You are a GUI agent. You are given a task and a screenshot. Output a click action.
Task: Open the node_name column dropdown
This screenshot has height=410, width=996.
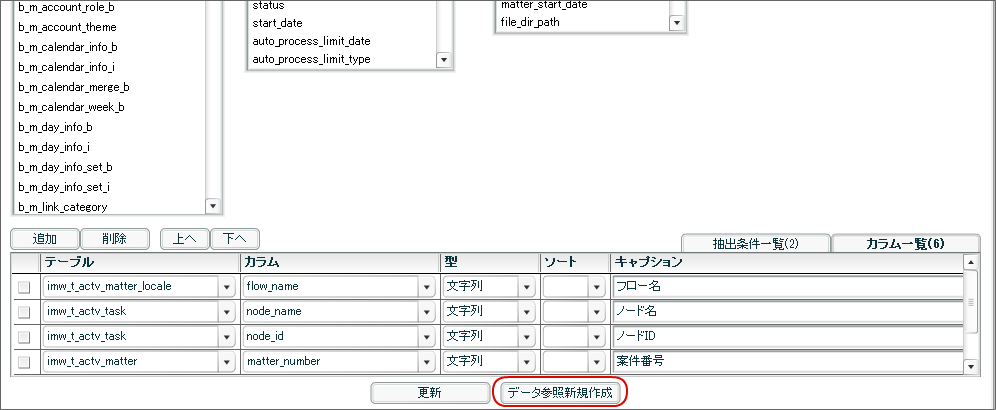(x=427, y=312)
